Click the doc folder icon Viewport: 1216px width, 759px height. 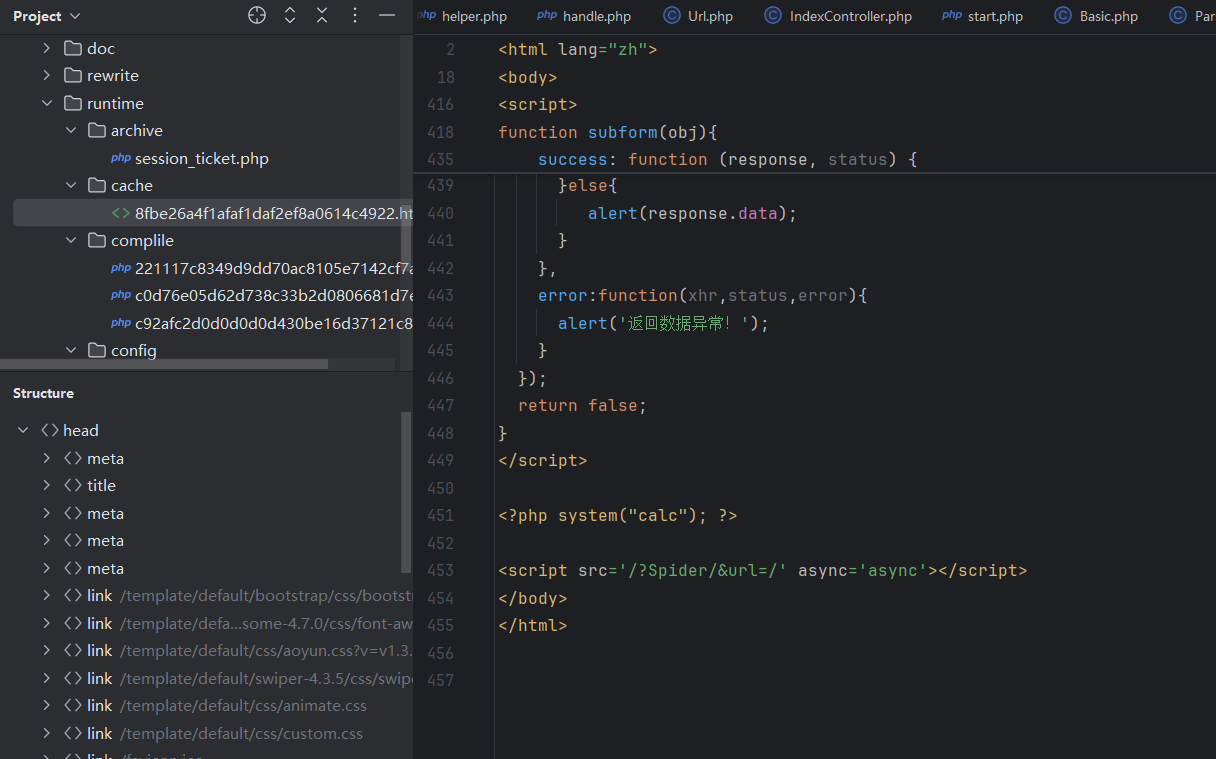72,48
